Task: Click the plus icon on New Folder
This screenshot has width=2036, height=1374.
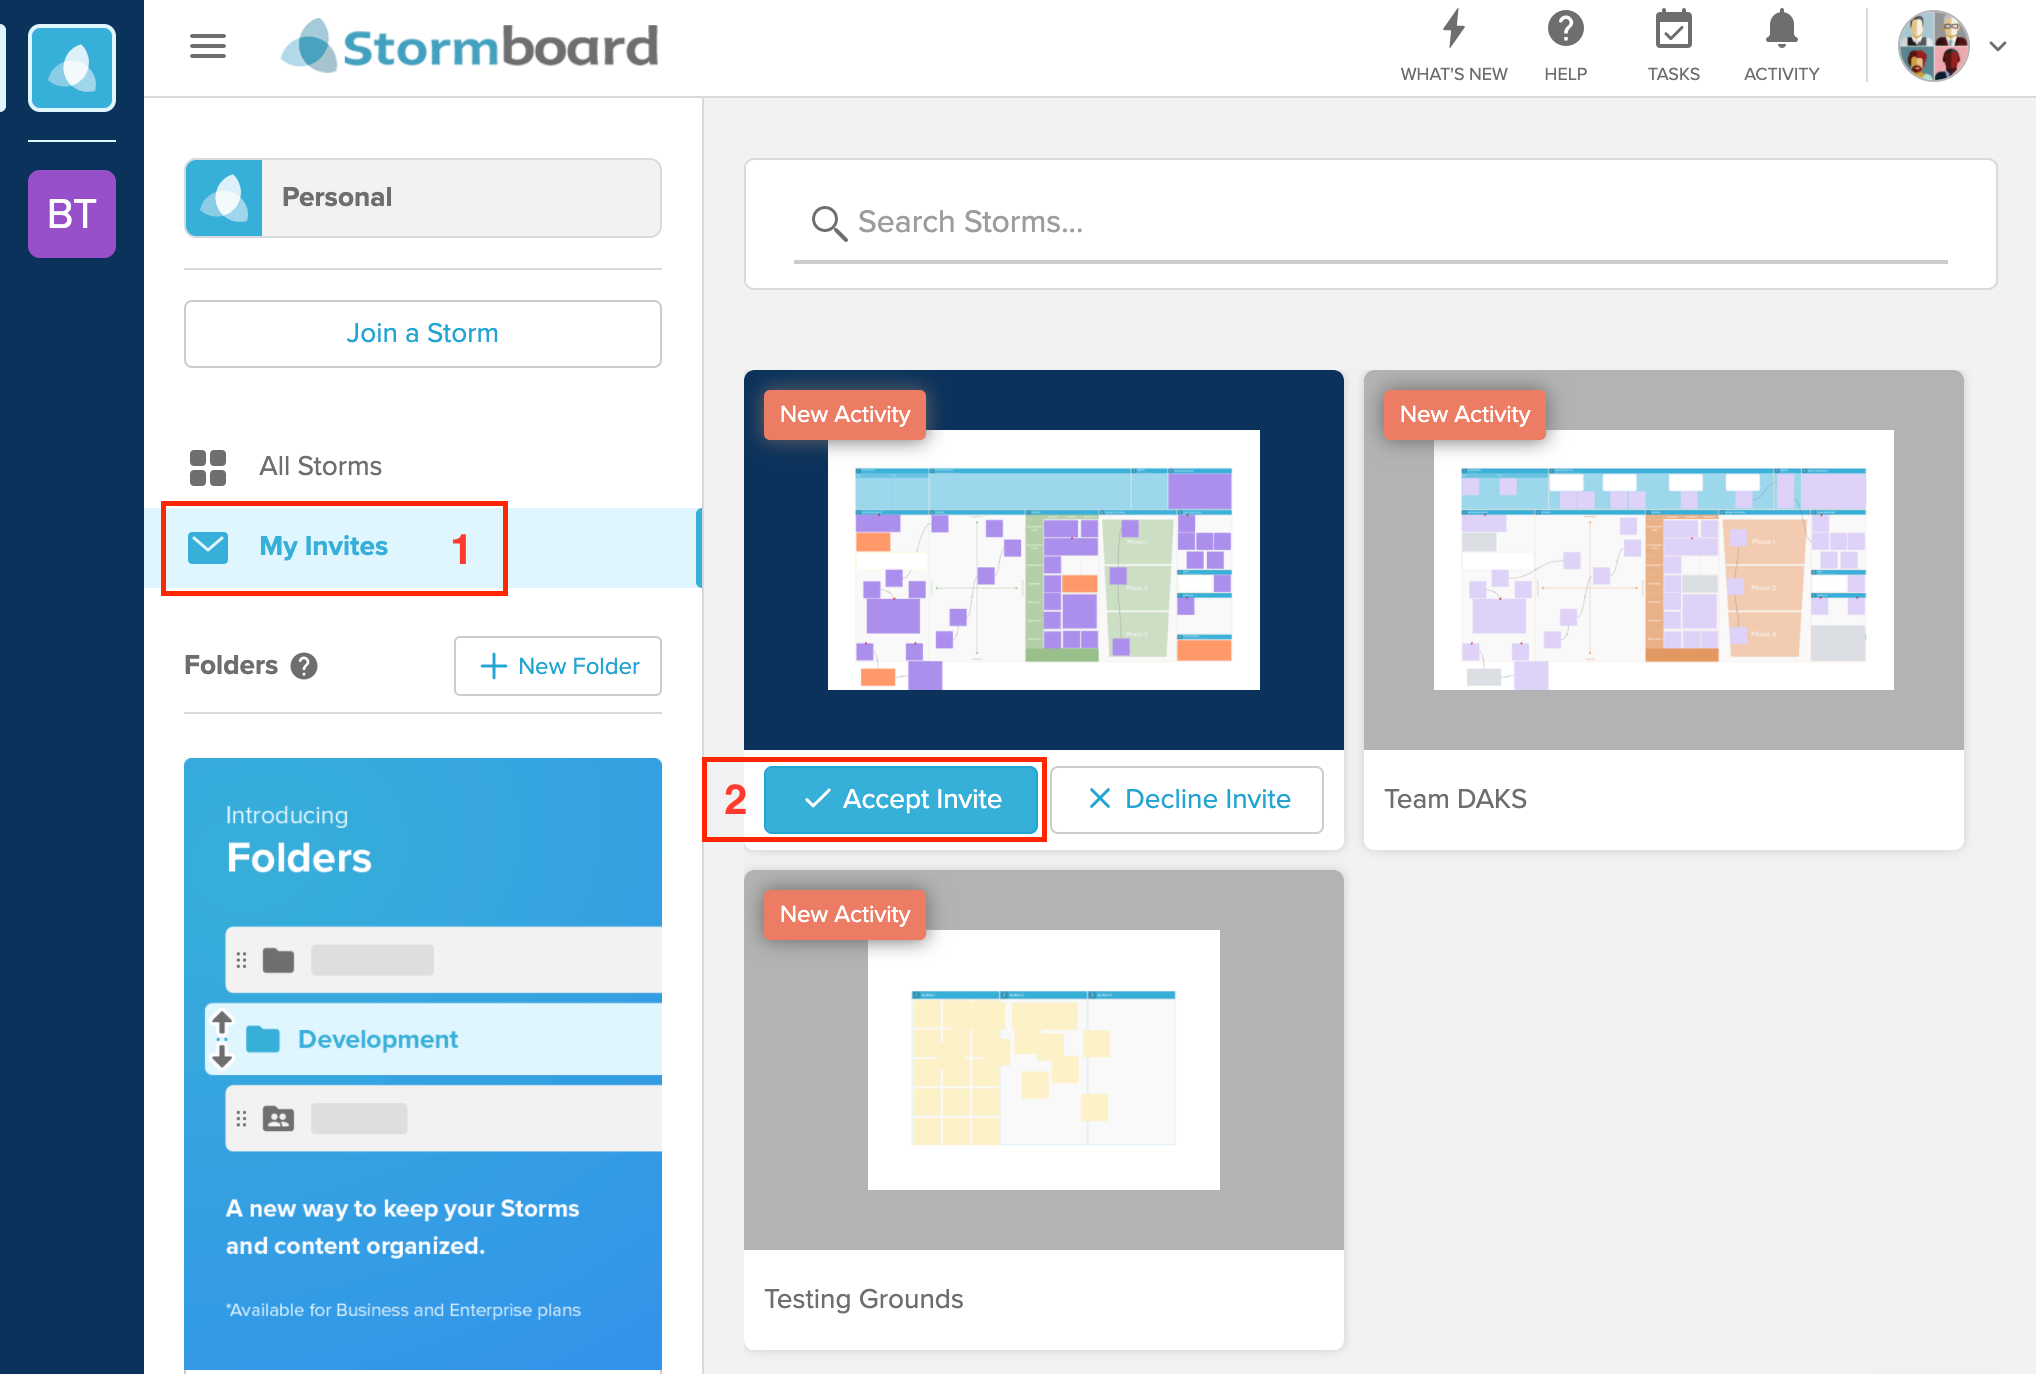Action: coord(494,666)
